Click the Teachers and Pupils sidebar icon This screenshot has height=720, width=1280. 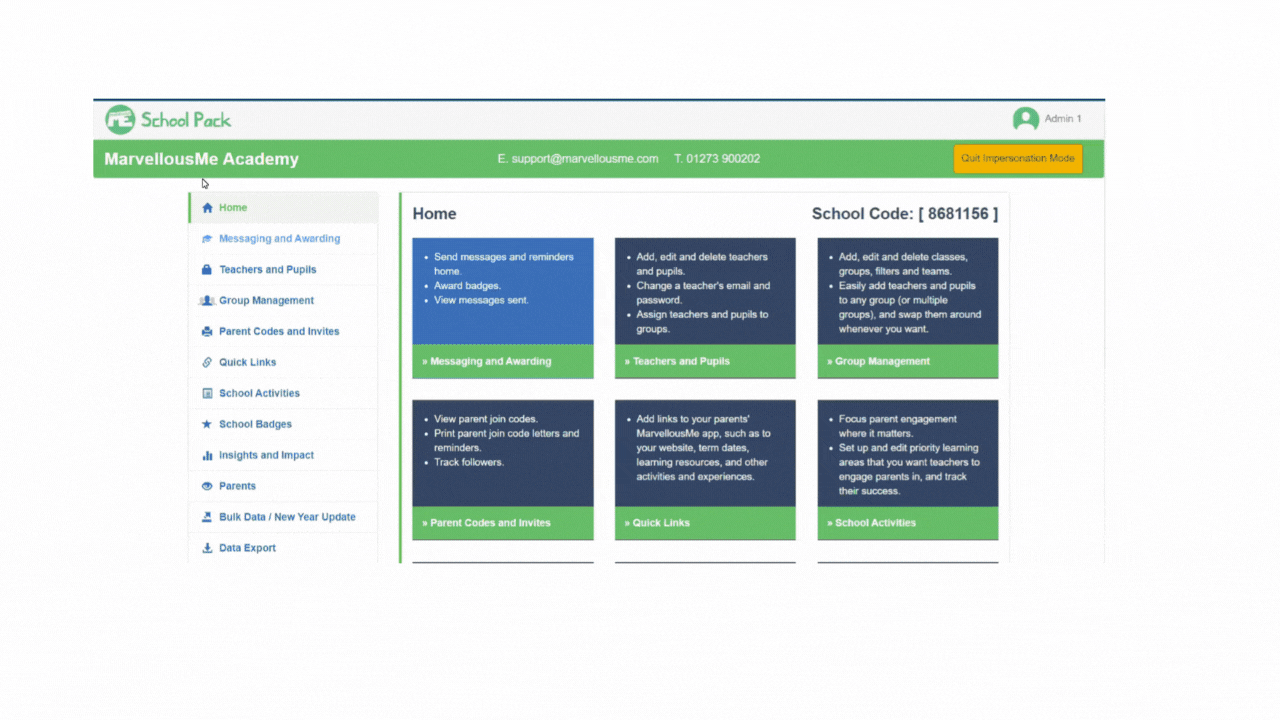click(x=207, y=270)
